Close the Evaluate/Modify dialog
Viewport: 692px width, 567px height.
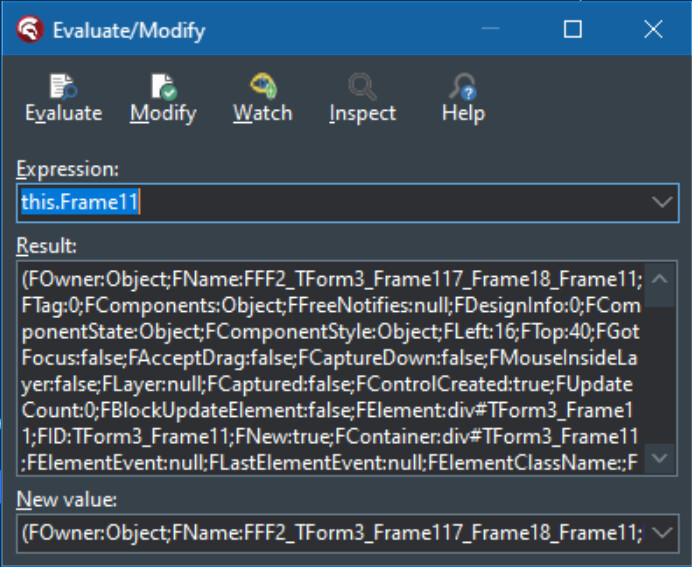click(x=653, y=30)
